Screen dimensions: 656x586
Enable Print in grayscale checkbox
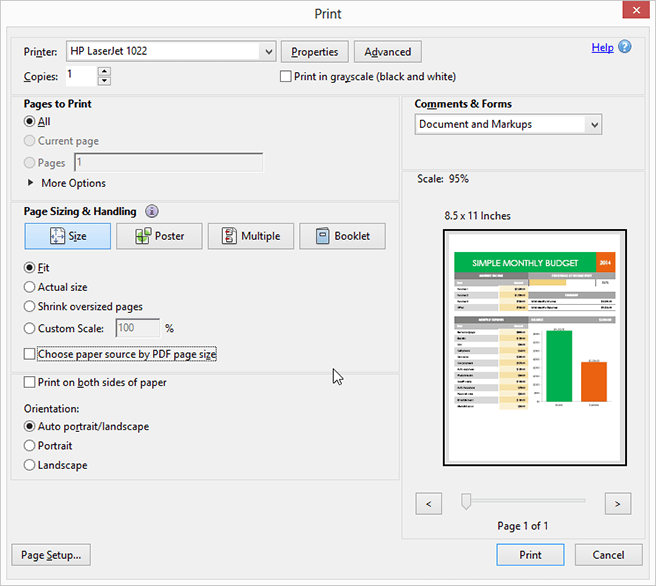(286, 76)
